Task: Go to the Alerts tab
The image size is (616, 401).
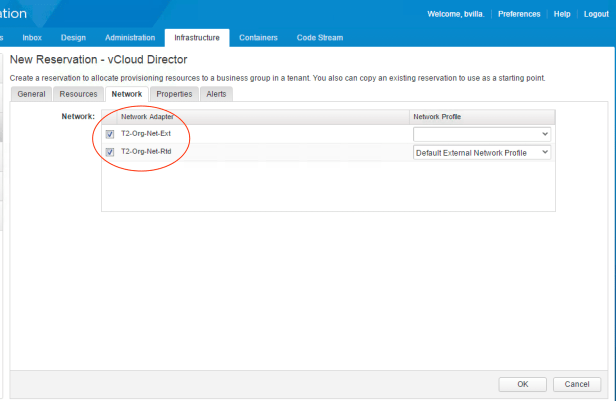Action: tap(216, 94)
